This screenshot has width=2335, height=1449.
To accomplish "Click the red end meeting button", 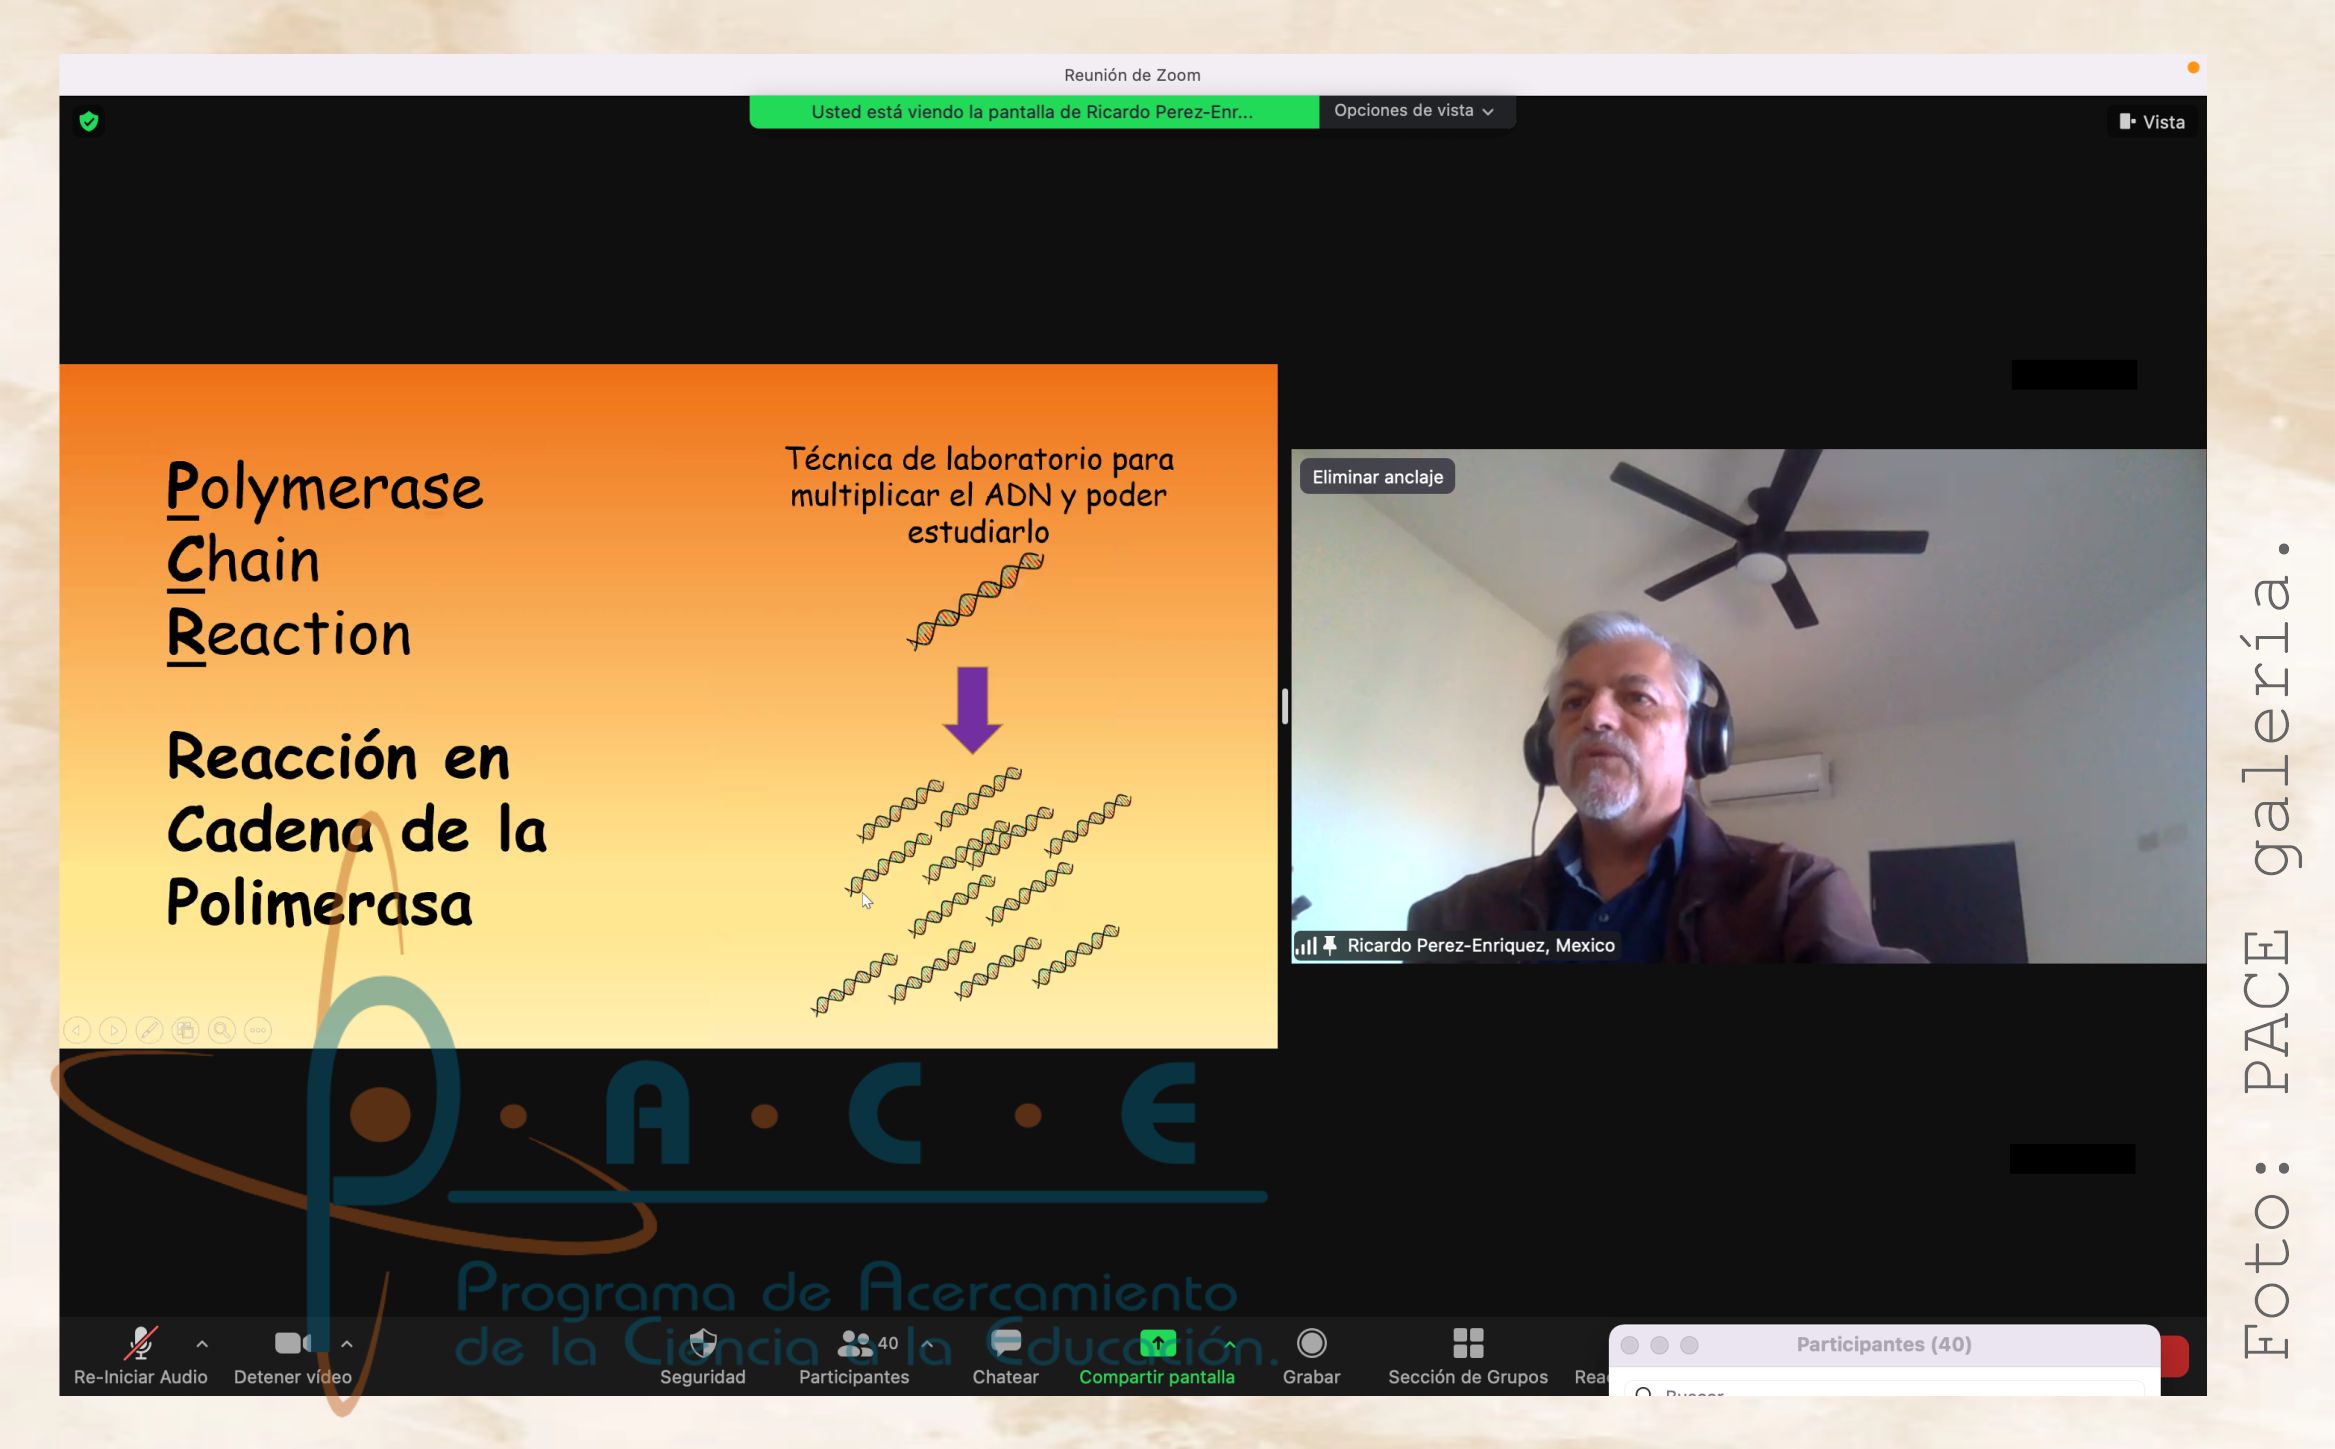I will pos(2175,1356).
